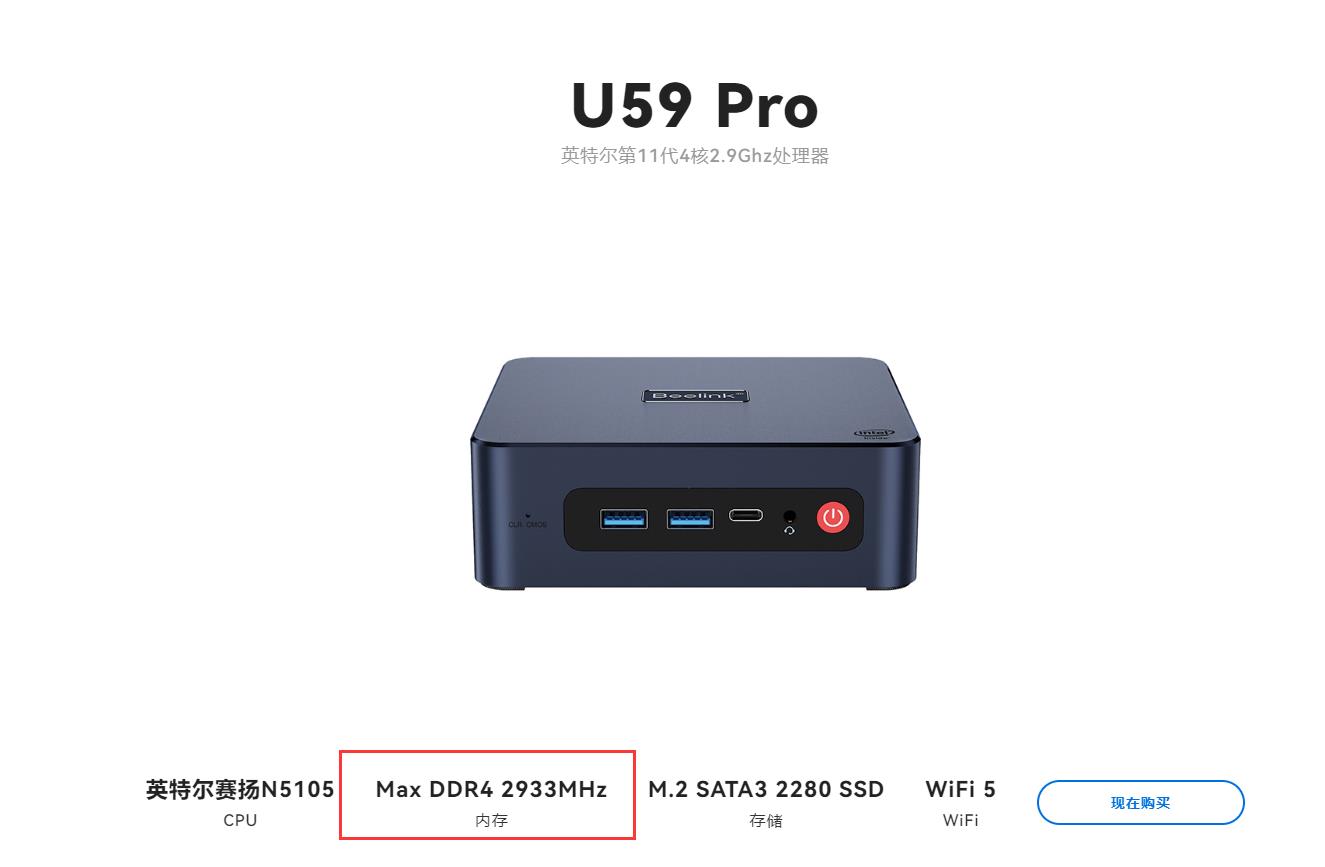Image resolution: width=1325 pixels, height=867 pixels.
Task: Select the right blue USB port
Action: tap(690, 518)
